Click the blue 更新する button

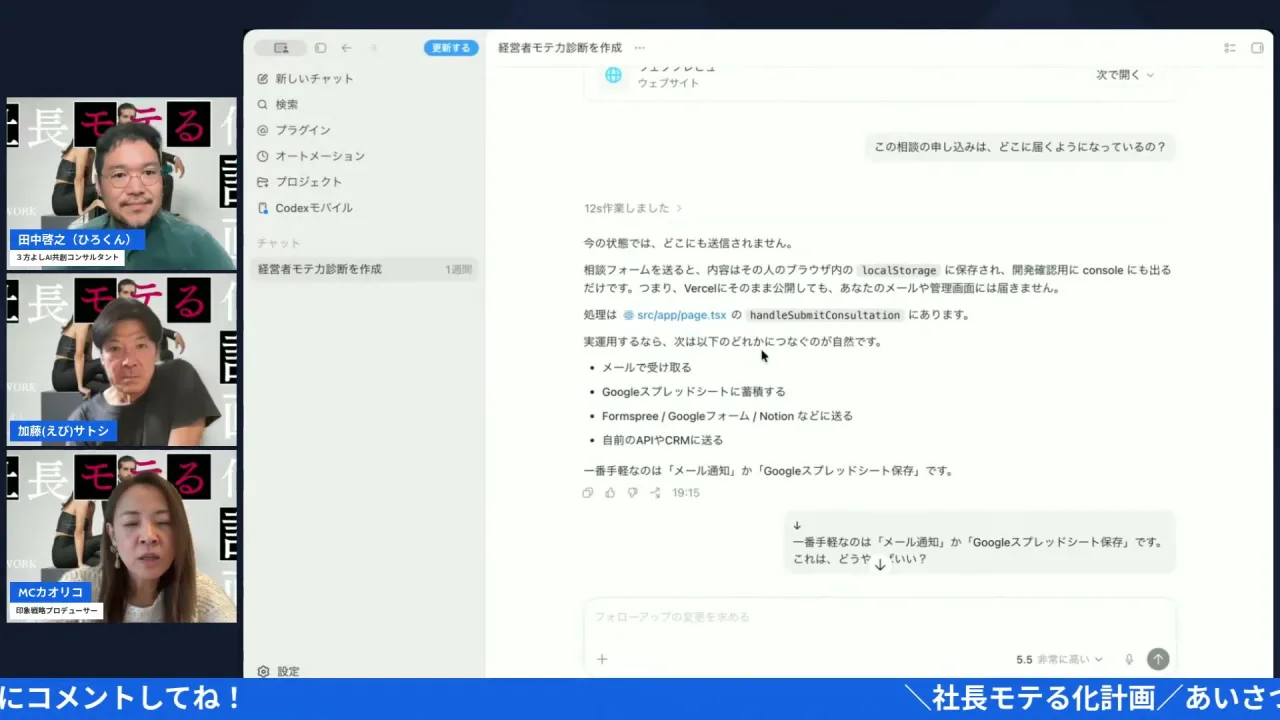[451, 48]
